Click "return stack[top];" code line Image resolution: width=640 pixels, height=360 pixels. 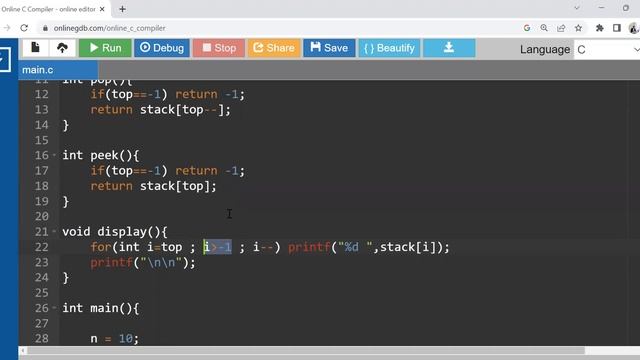tap(153, 186)
